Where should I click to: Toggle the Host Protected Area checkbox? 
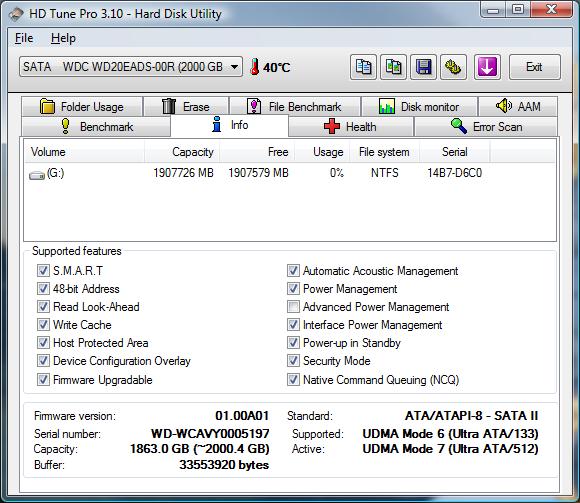43,342
